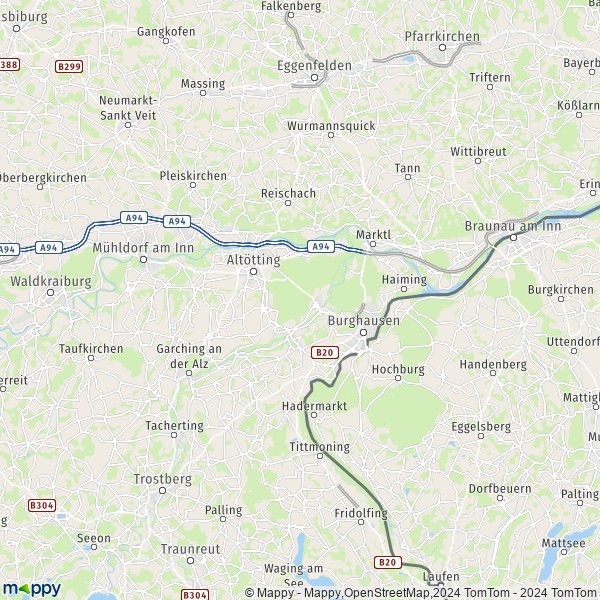600x600 pixels.
Task: Click the B304 shield near Seeon
Action: point(42,505)
